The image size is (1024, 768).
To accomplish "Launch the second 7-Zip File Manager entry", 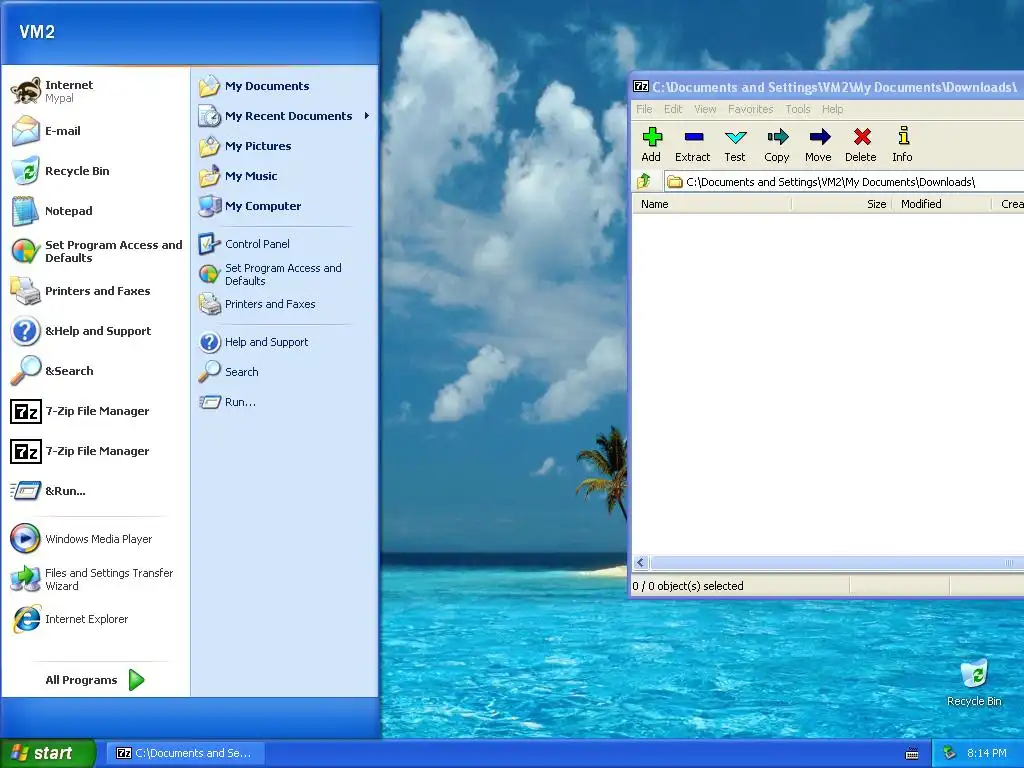I will coord(96,451).
